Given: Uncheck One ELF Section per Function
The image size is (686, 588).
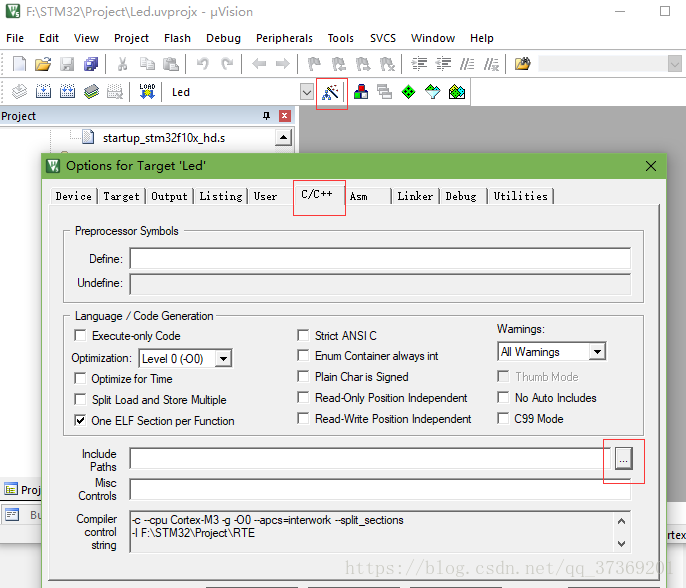Looking at the screenshot, I should (80, 420).
